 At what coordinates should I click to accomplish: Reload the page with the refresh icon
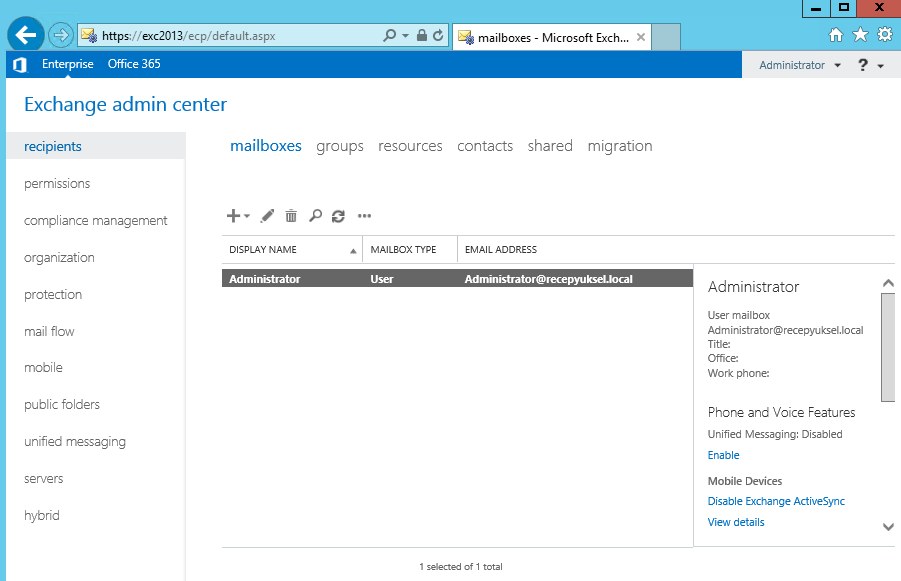click(x=438, y=36)
